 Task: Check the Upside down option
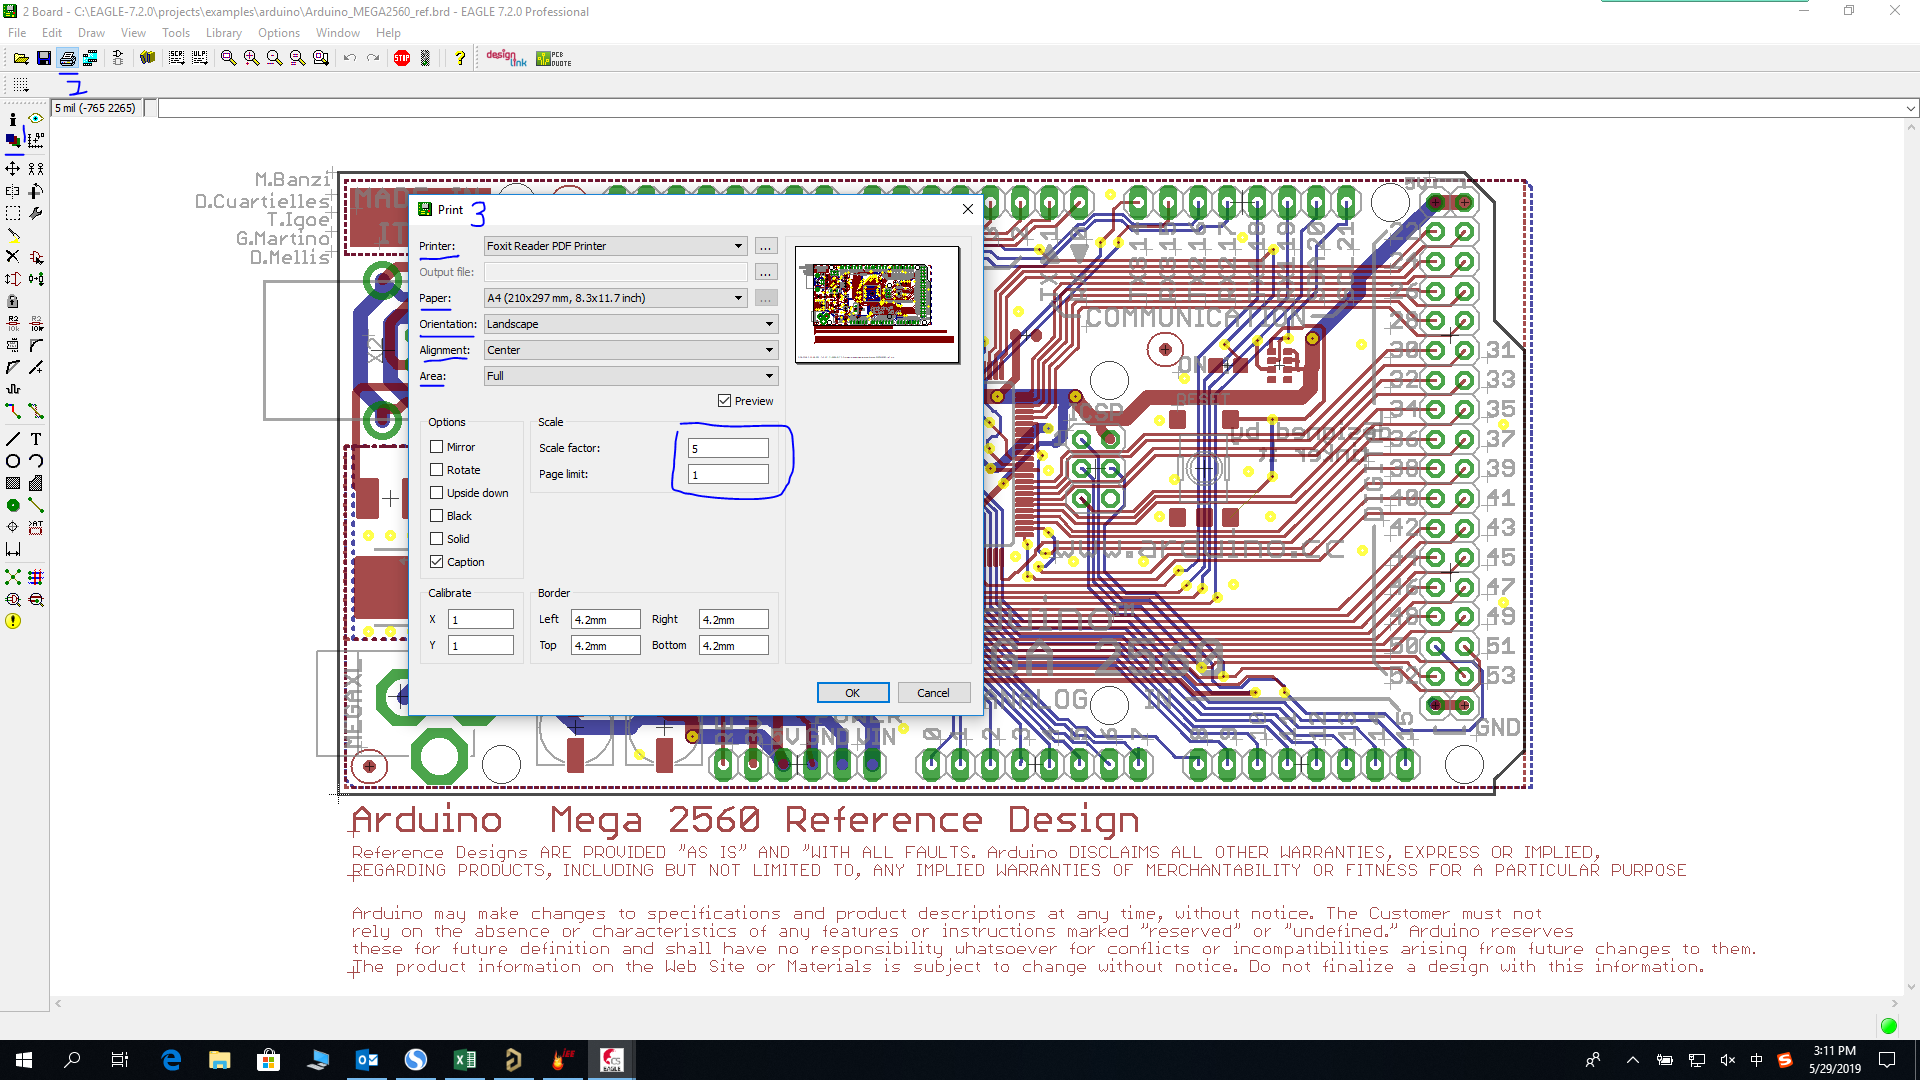437,493
